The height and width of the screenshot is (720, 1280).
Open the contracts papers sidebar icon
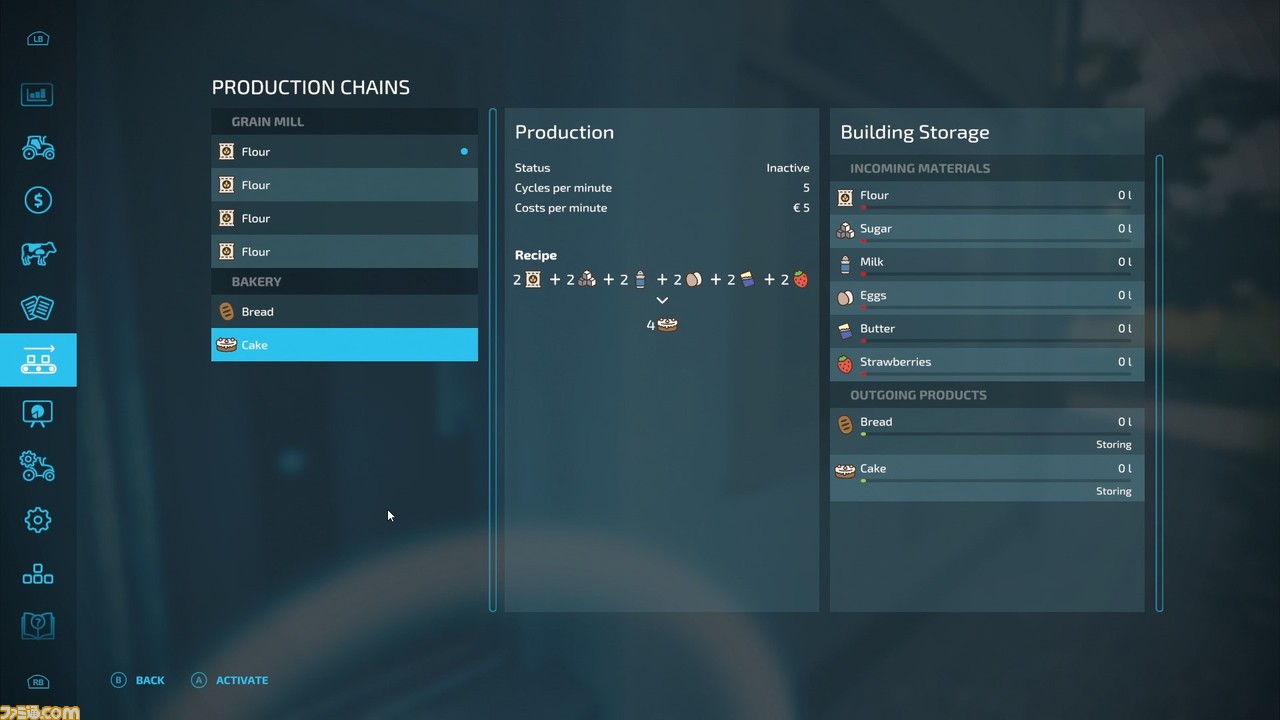[x=38, y=307]
